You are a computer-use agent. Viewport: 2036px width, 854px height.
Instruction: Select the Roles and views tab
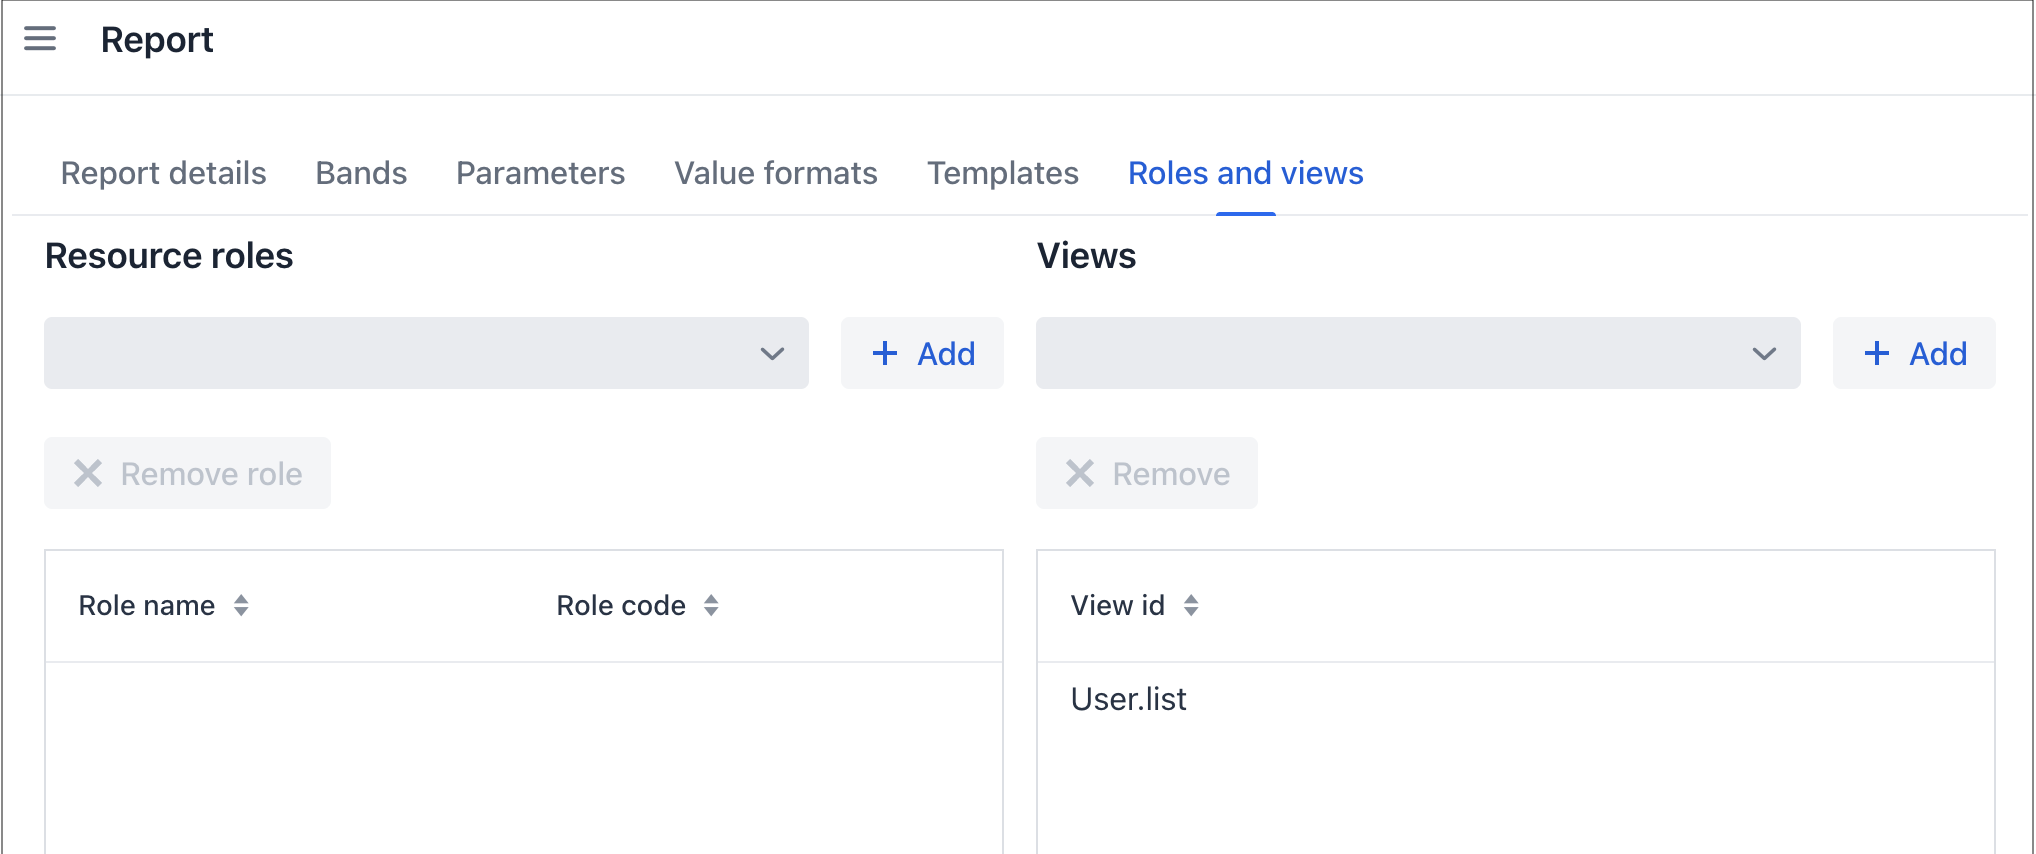(1245, 173)
